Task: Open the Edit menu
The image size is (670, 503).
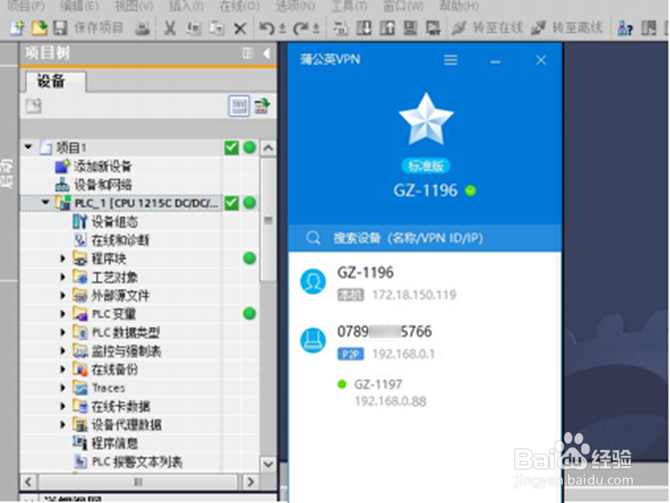Action: [x=79, y=6]
